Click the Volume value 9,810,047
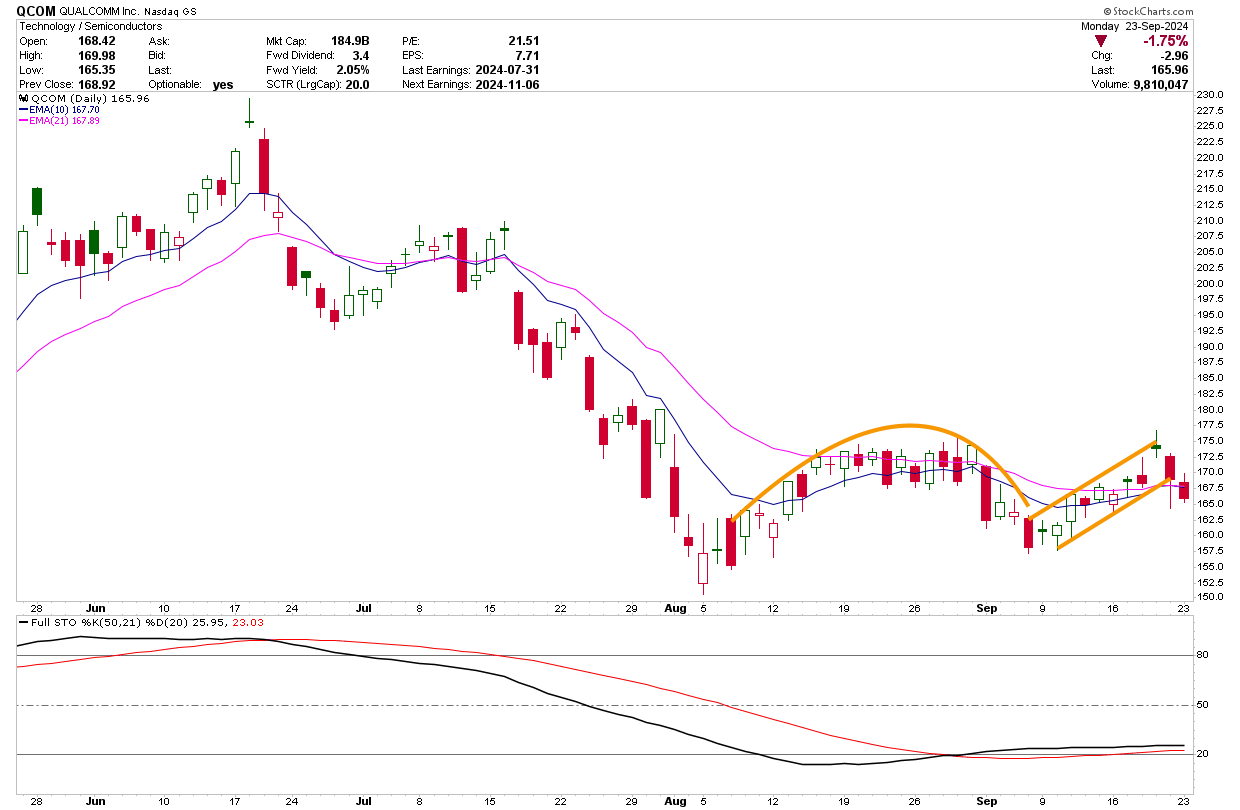 coord(1160,84)
